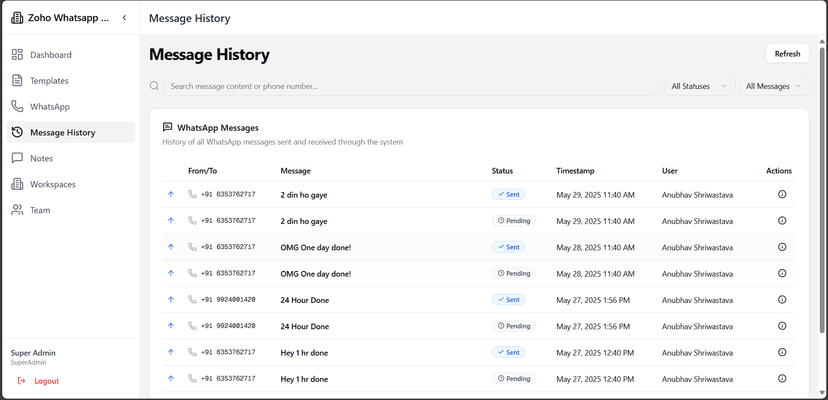Click the Pending badge on '24 Hour Done'
Screen dimensions: 828x400
click(514, 325)
